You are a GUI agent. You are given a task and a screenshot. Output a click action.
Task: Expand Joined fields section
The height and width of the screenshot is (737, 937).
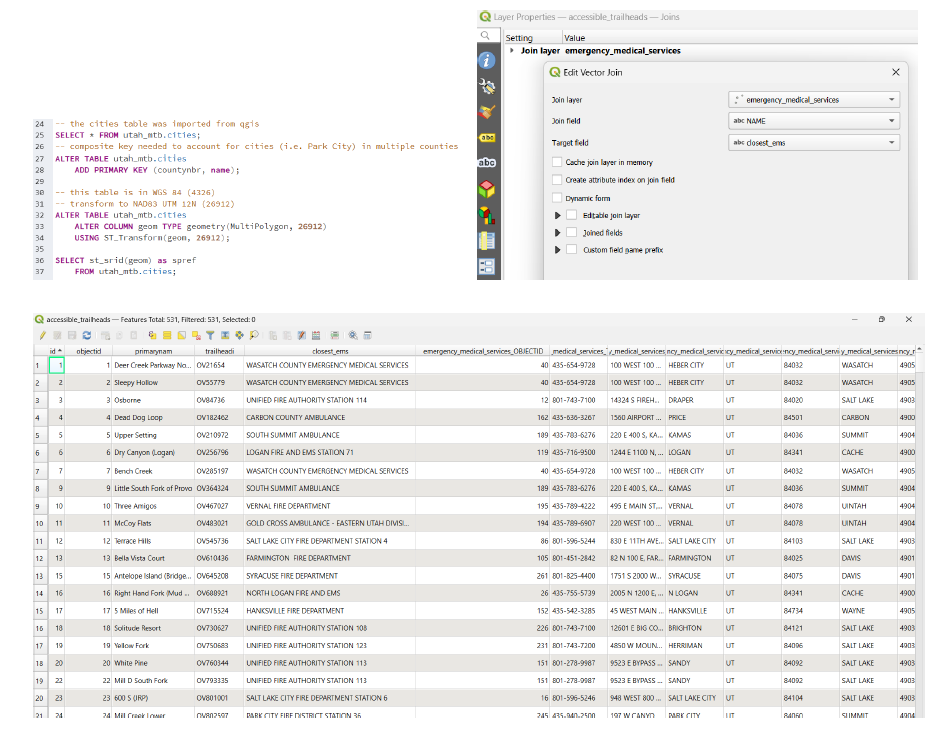pyautogui.click(x=557, y=233)
